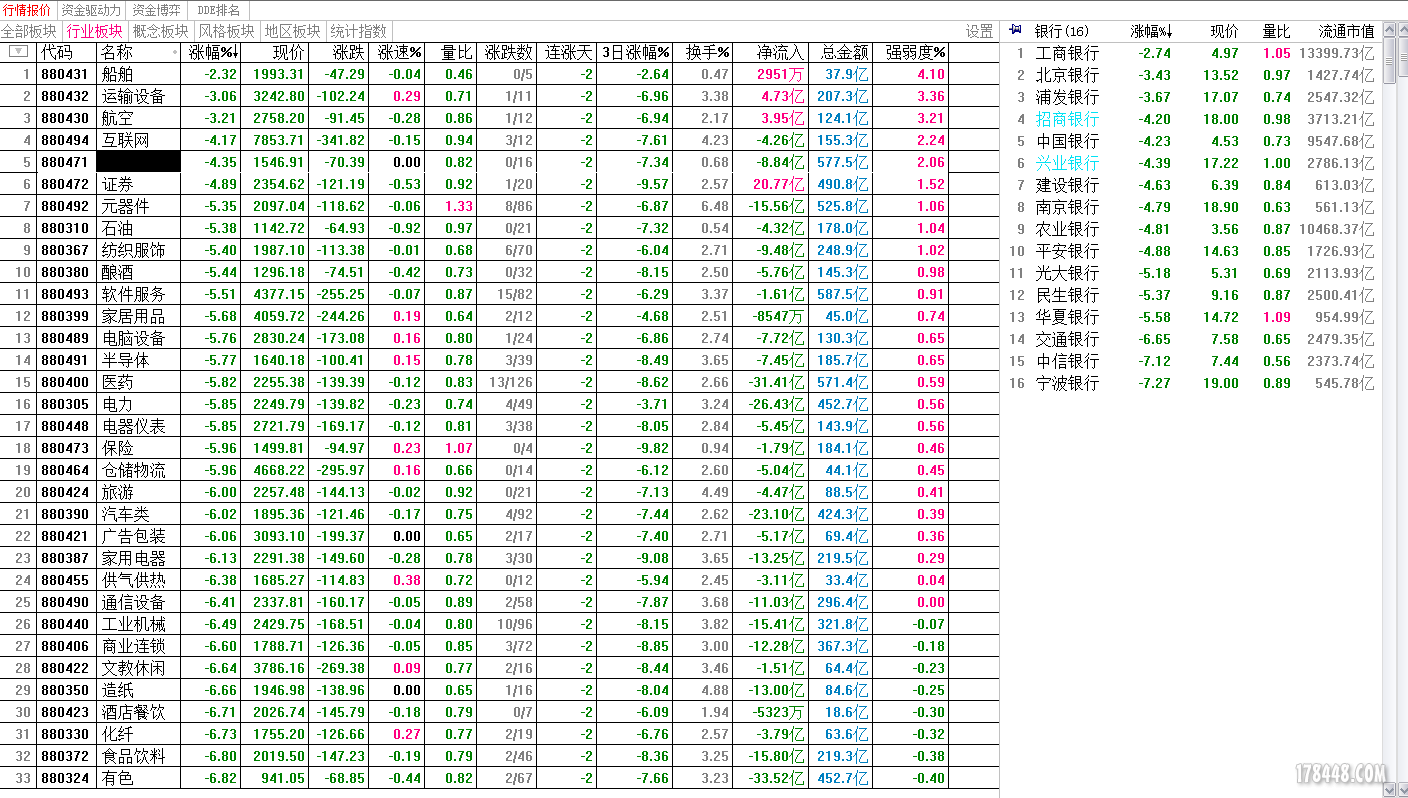This screenshot has width=1408, height=798.
Task: Click the 4.10 strength value of 船舶
Action: coord(930,74)
